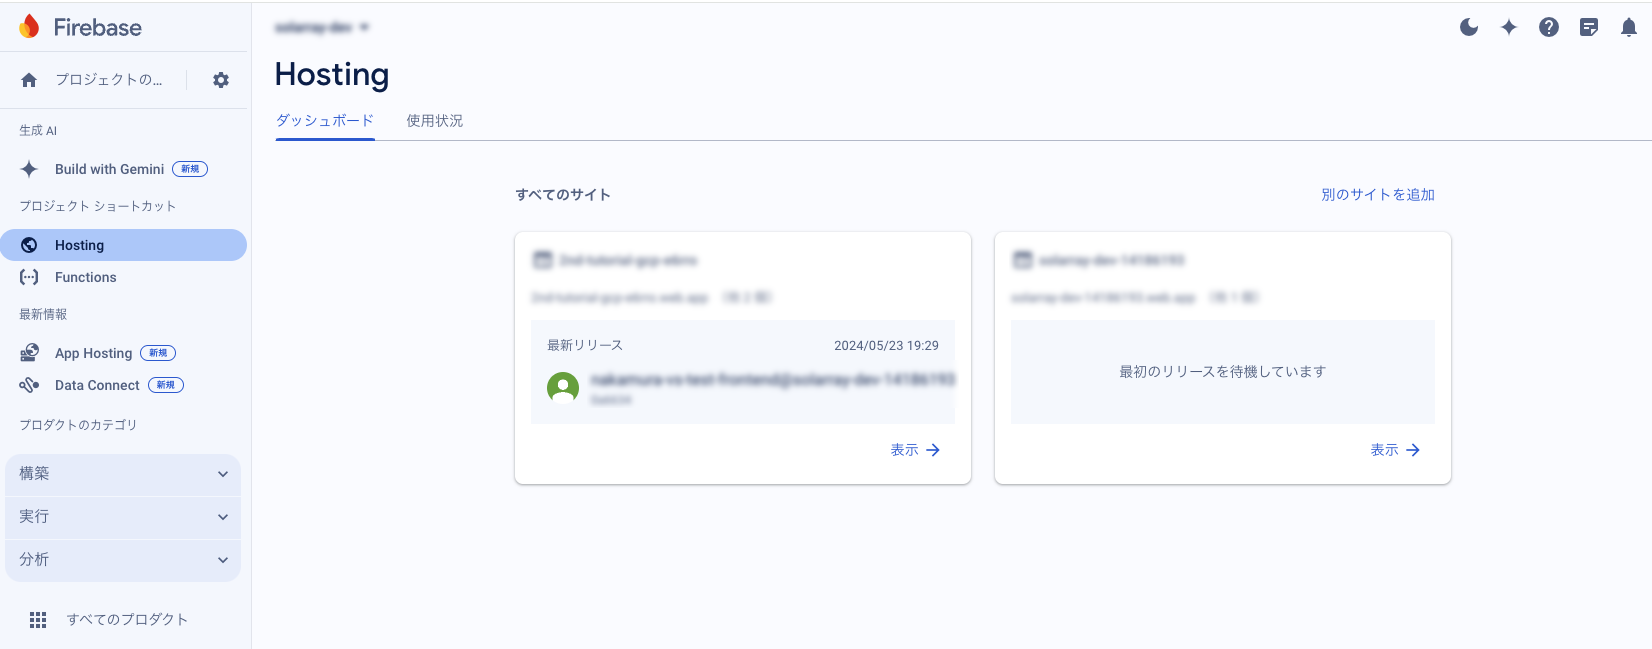Select the ダッシュボード tab
This screenshot has height=649, width=1652.
click(325, 121)
